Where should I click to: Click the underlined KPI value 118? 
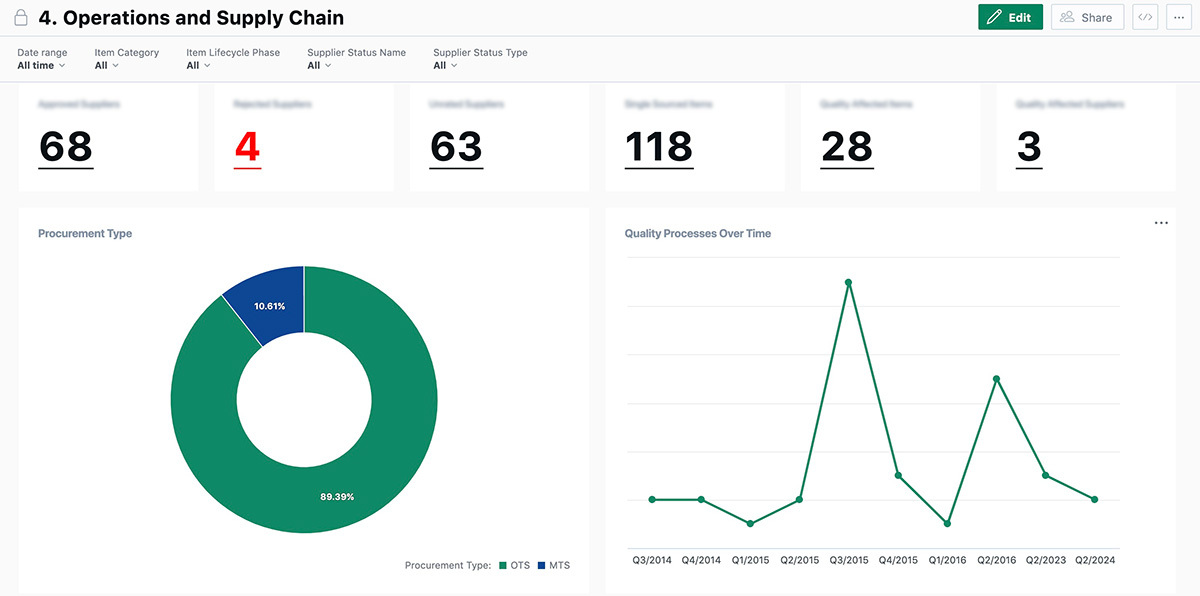[x=659, y=147]
